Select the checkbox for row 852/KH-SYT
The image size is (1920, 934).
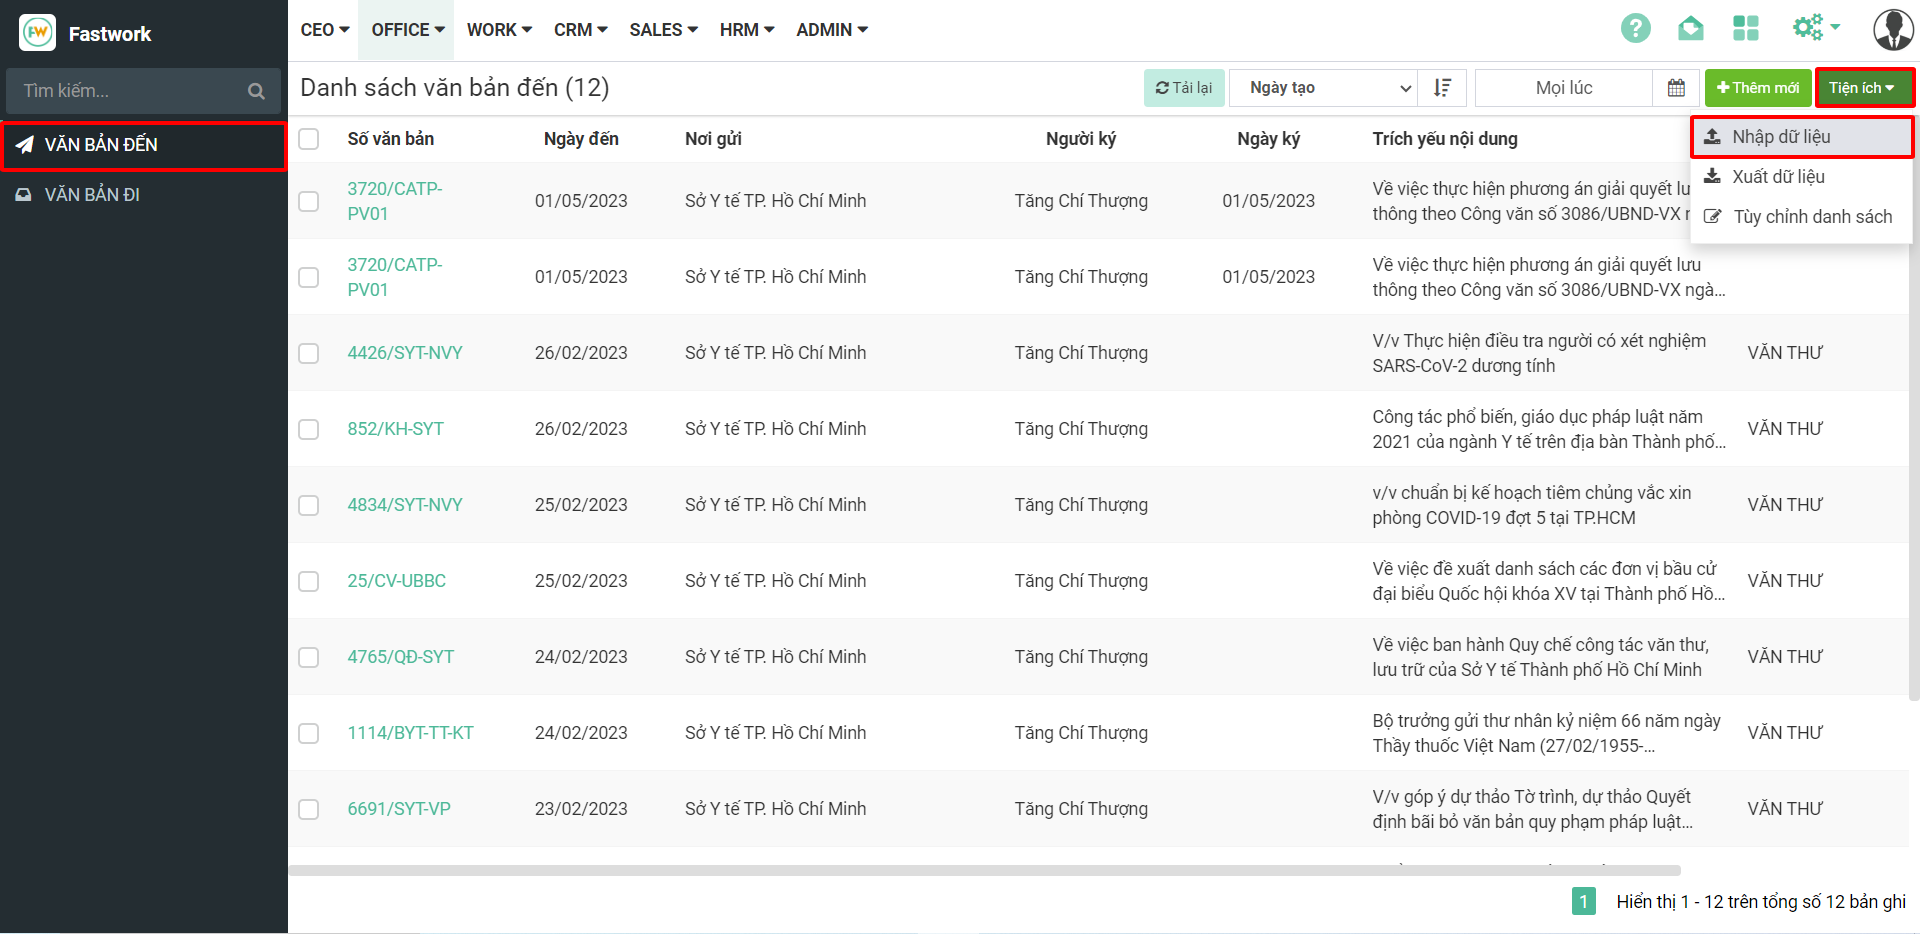pyautogui.click(x=309, y=429)
